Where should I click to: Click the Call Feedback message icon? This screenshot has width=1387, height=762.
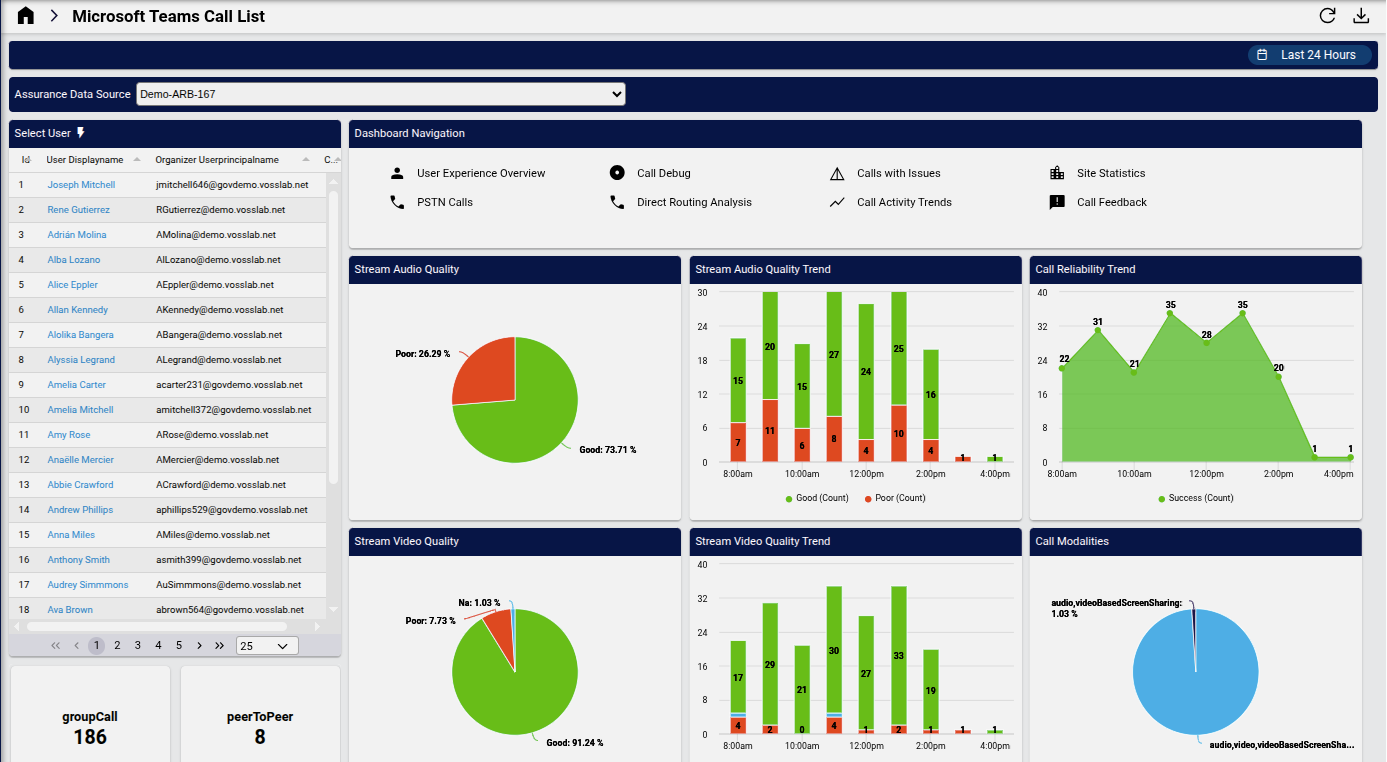(1057, 202)
